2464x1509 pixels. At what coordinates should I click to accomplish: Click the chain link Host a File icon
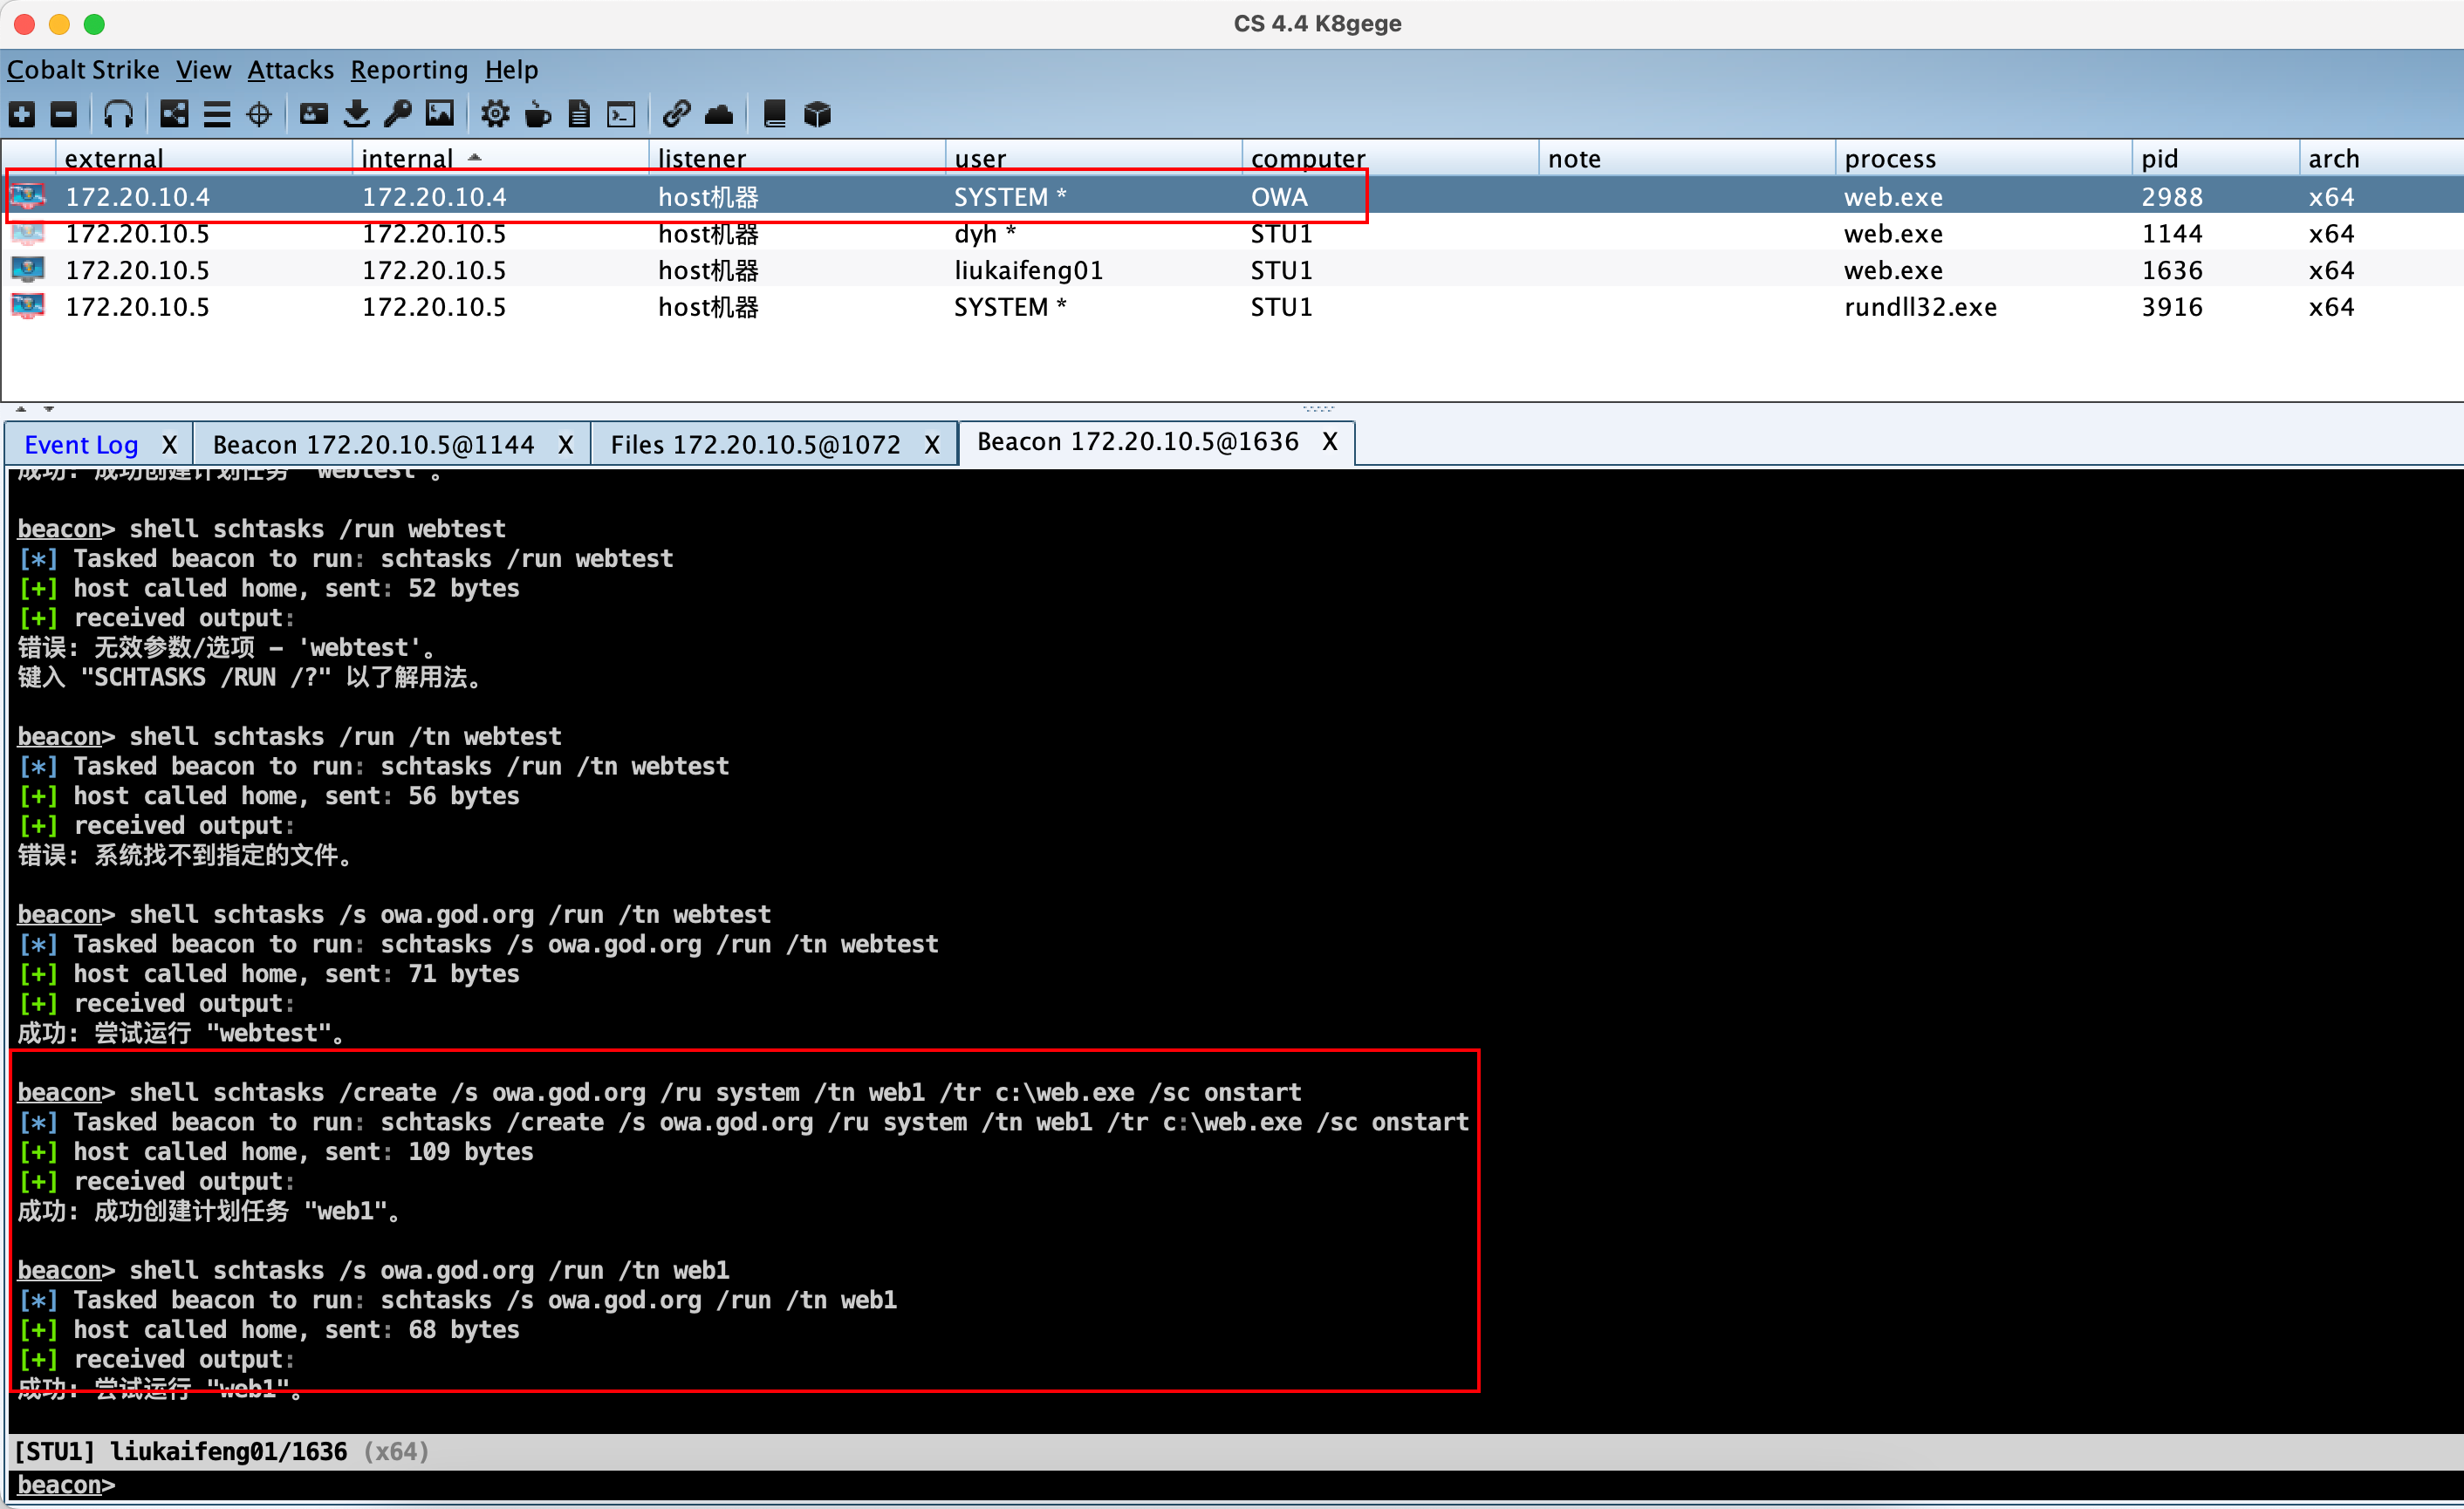click(x=677, y=114)
